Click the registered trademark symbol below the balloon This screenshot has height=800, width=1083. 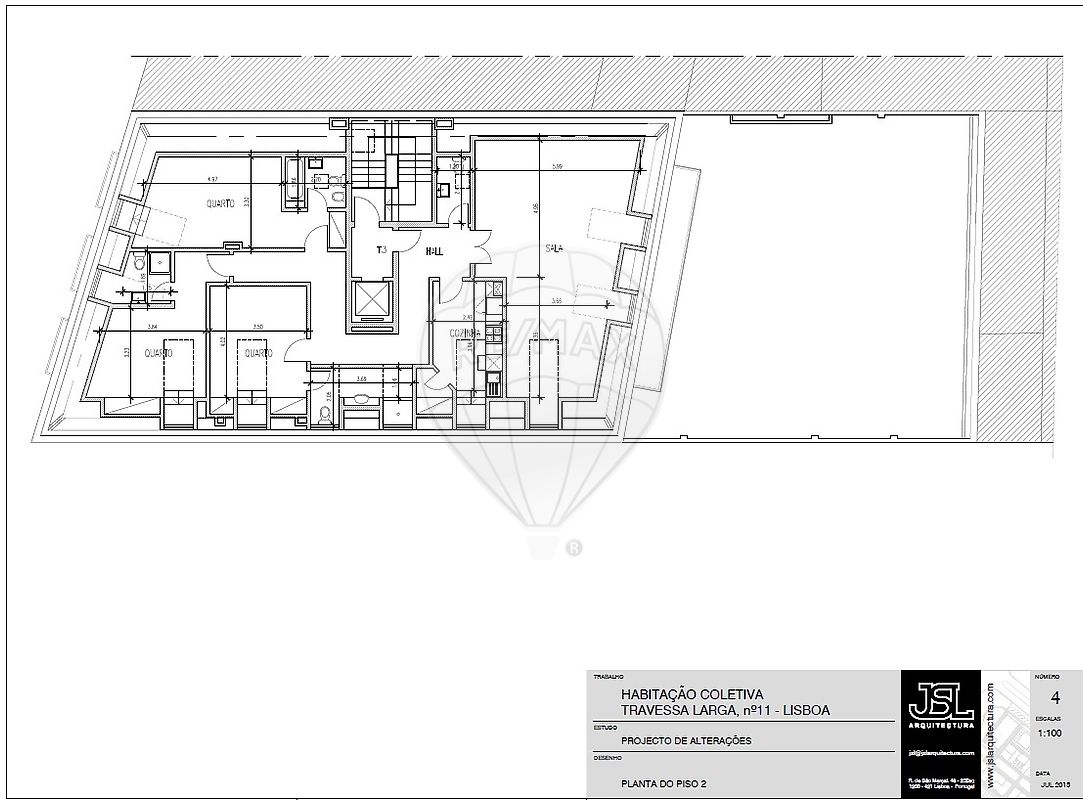[x=574, y=547]
